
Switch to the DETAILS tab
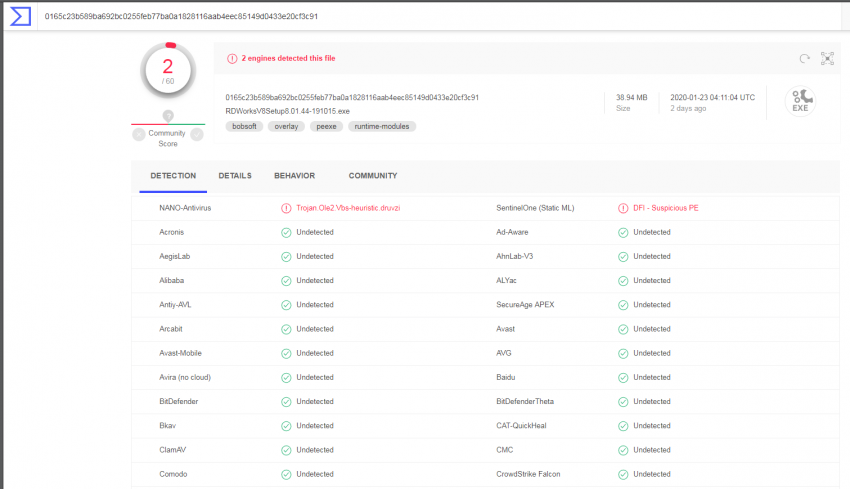[235, 176]
